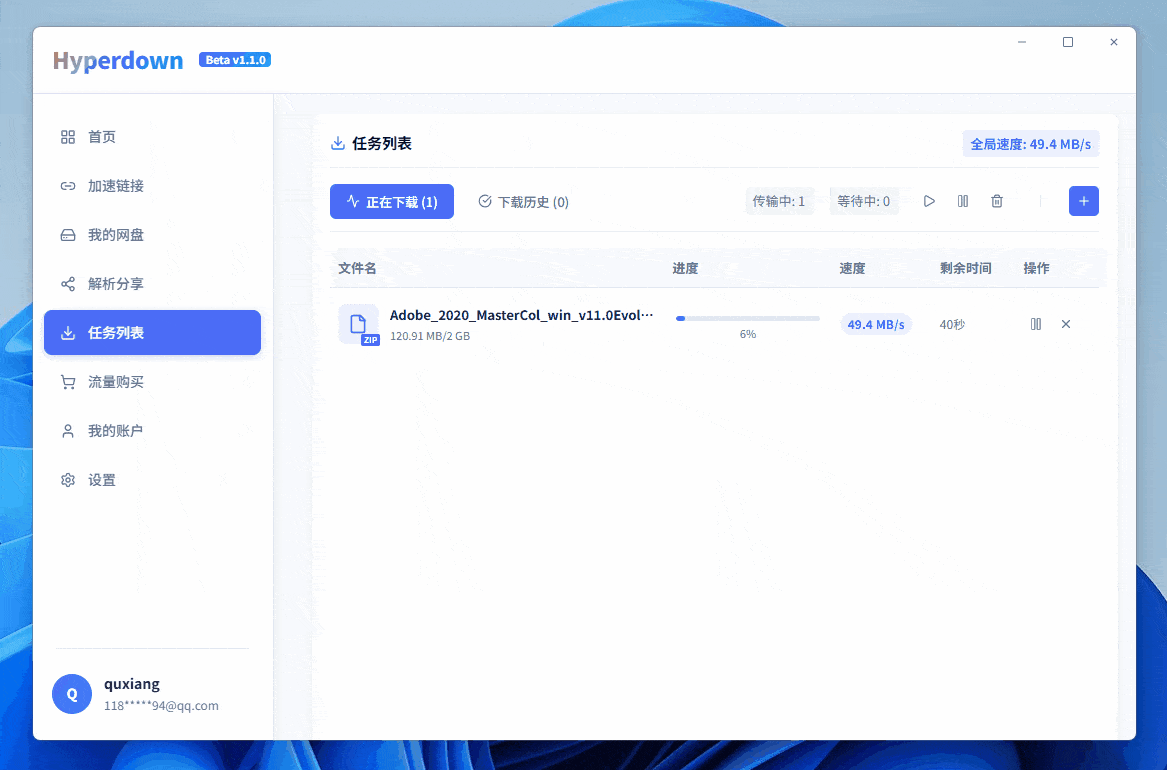Switch to the 正在下载 tab

click(x=391, y=201)
